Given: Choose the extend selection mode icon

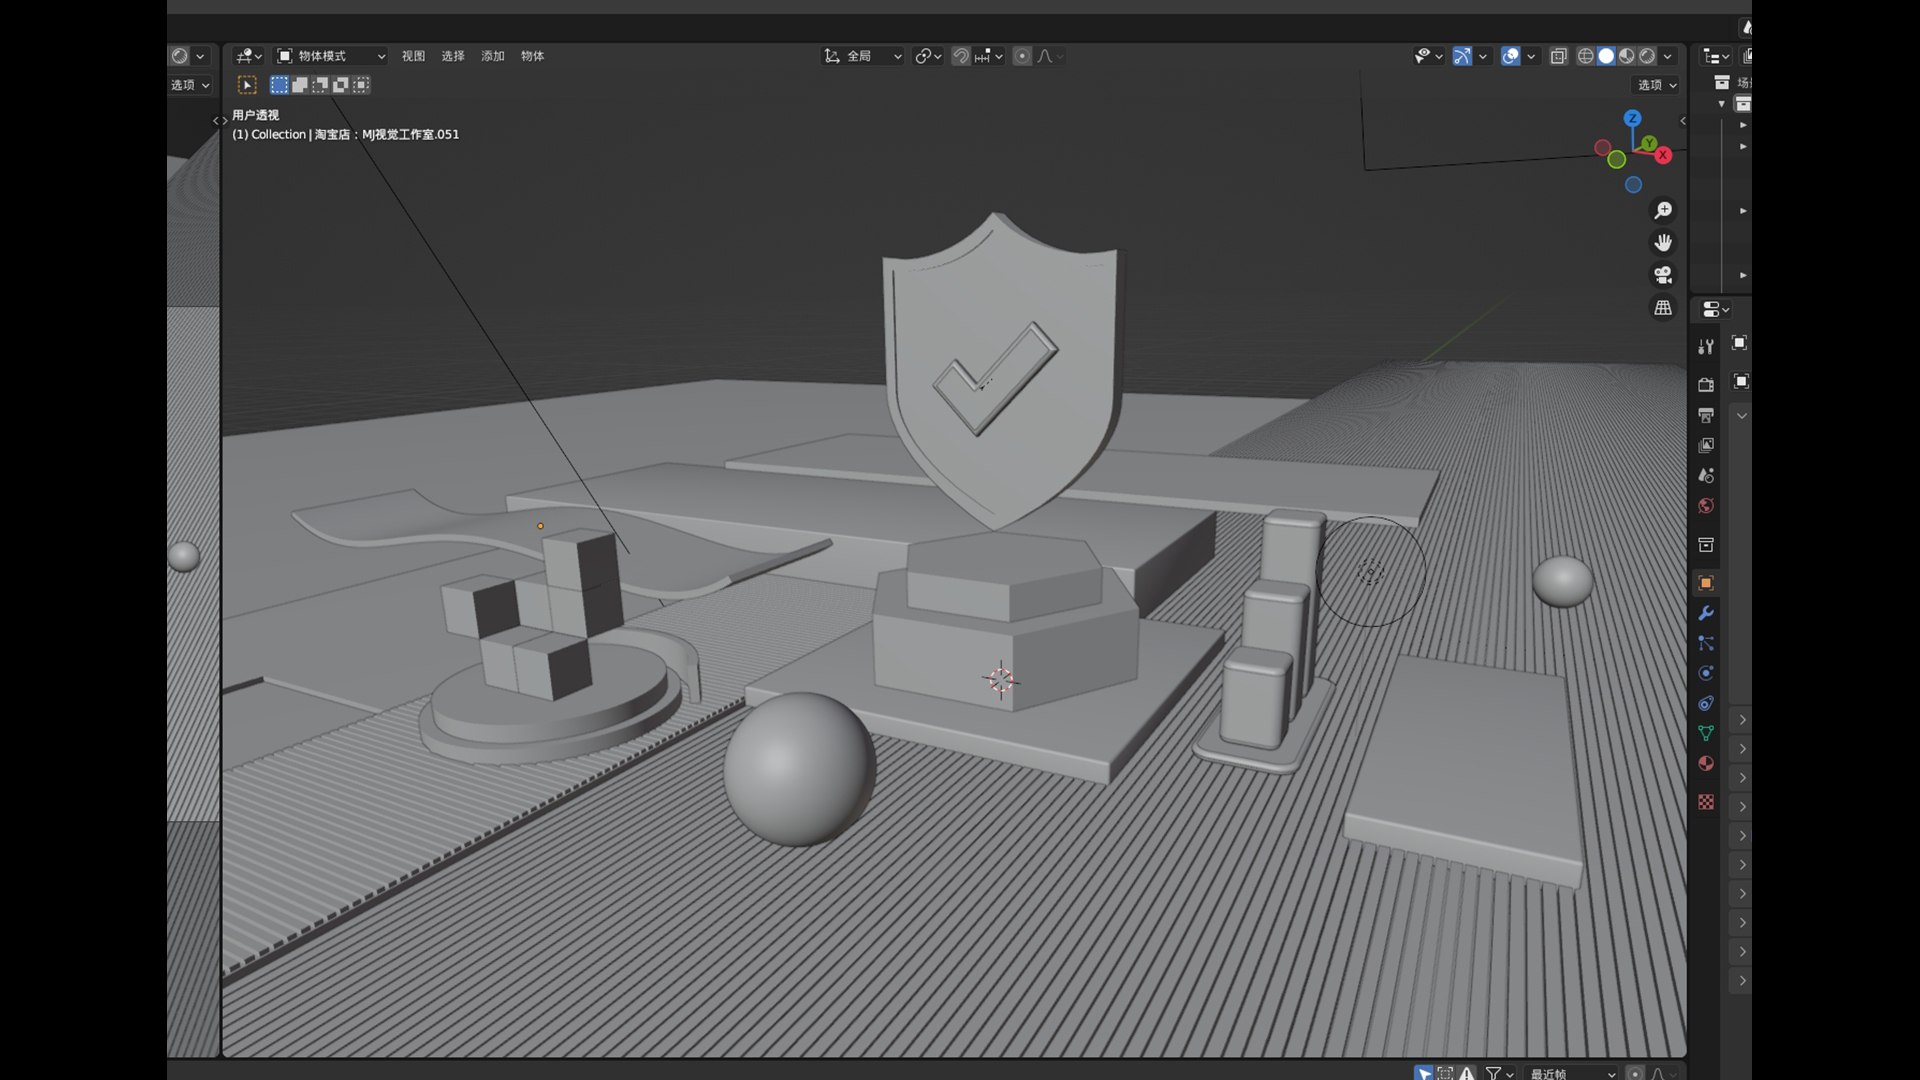Looking at the screenshot, I should coord(299,85).
